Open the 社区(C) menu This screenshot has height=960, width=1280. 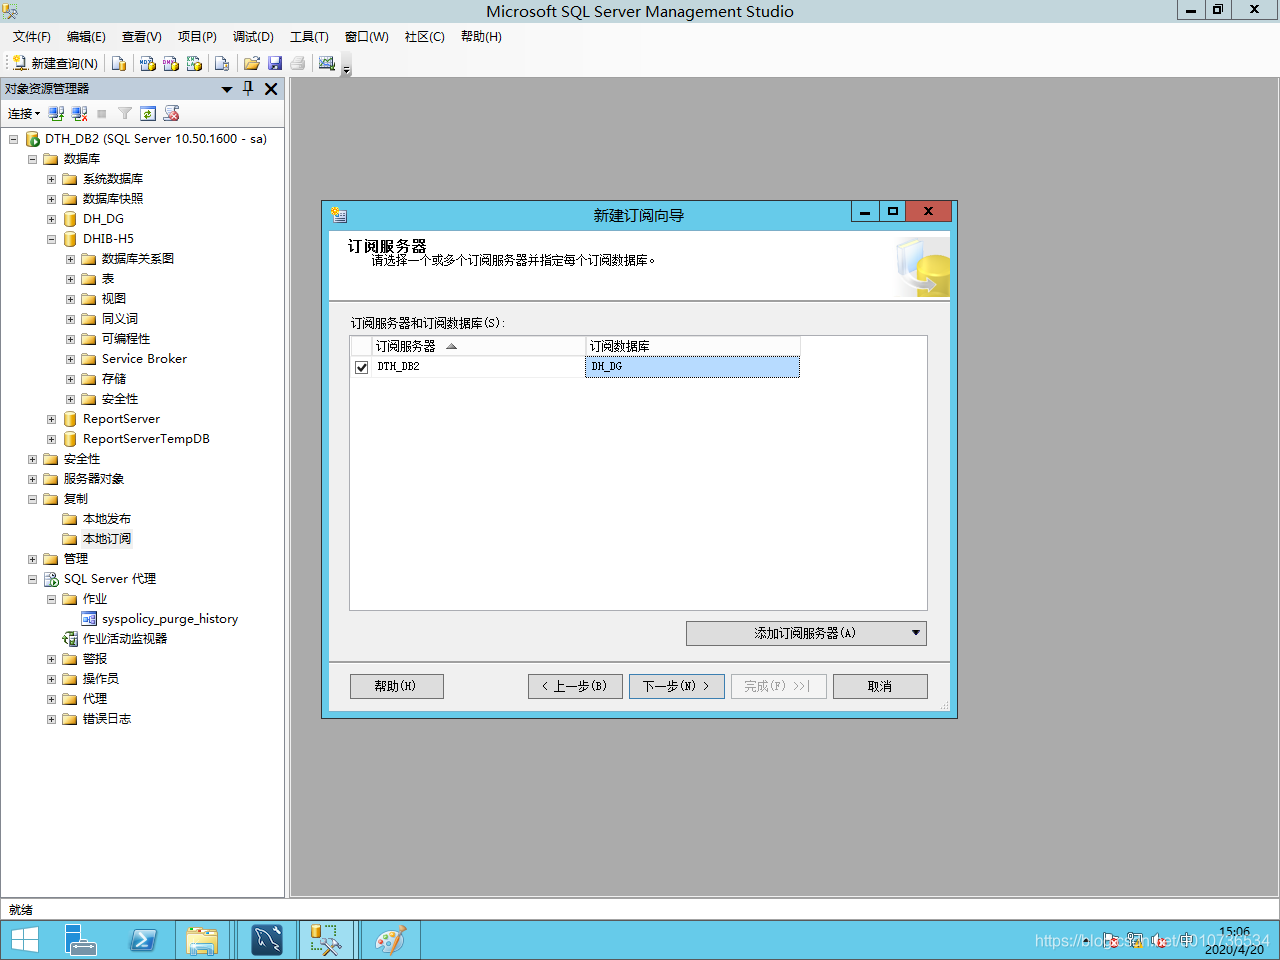tap(424, 36)
